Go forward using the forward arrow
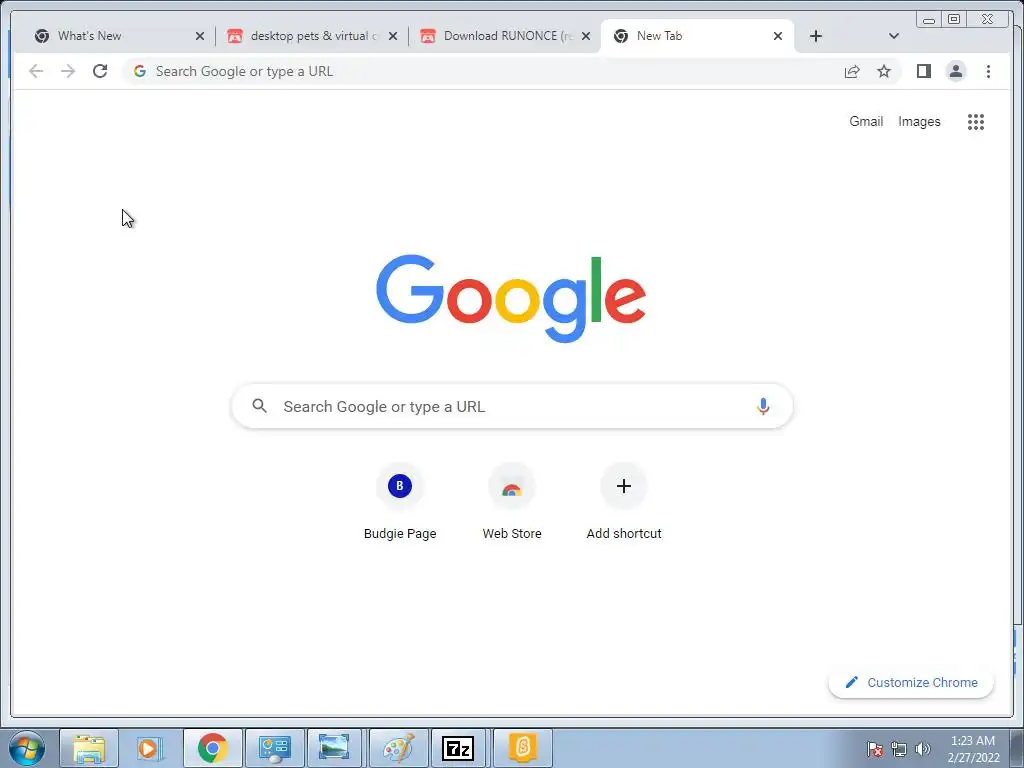This screenshot has height=768, width=1024. (x=68, y=71)
